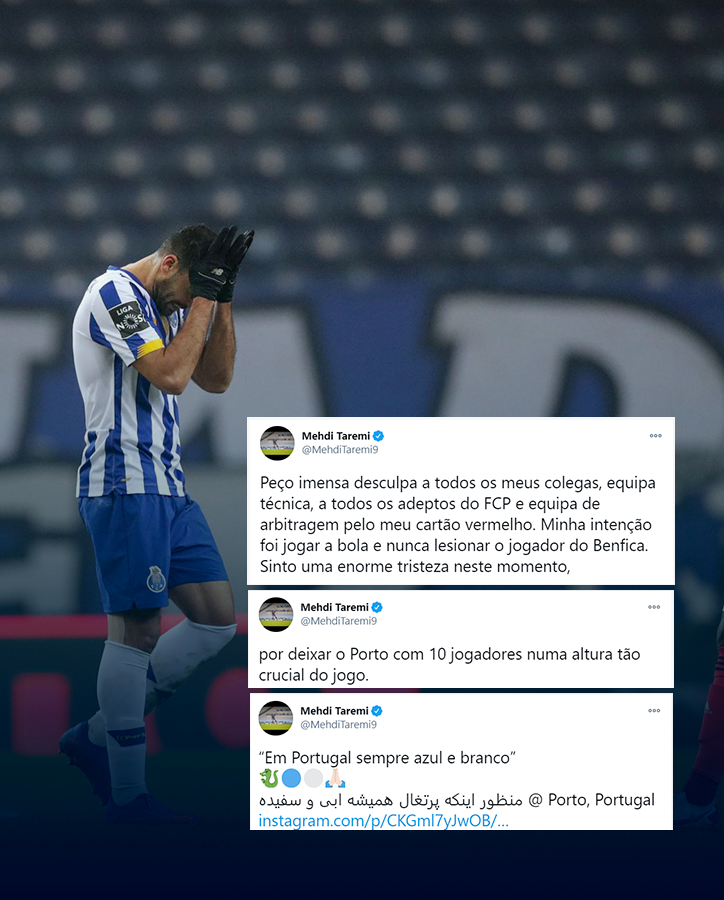
Task: Click Mehdi Taremi avatar in second tweet
Action: [x=276, y=614]
